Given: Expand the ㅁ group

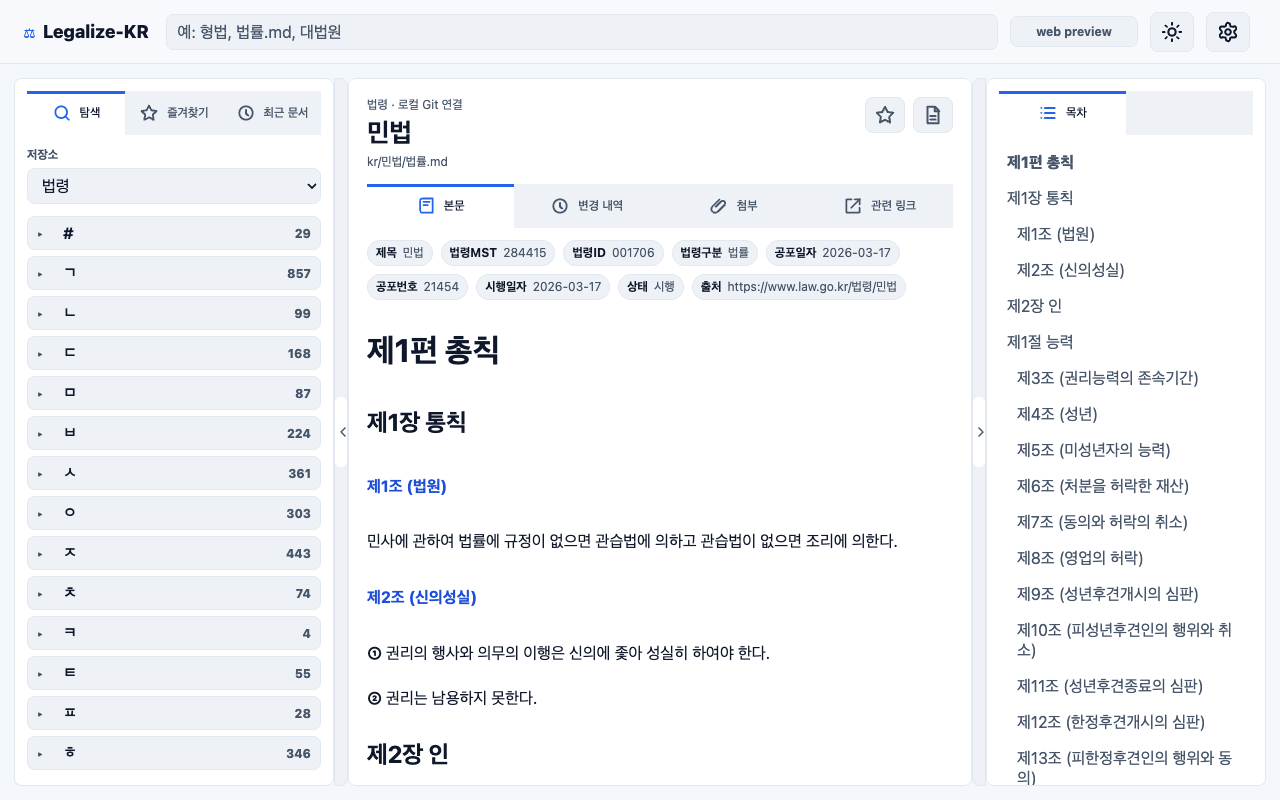Looking at the screenshot, I should [174, 393].
